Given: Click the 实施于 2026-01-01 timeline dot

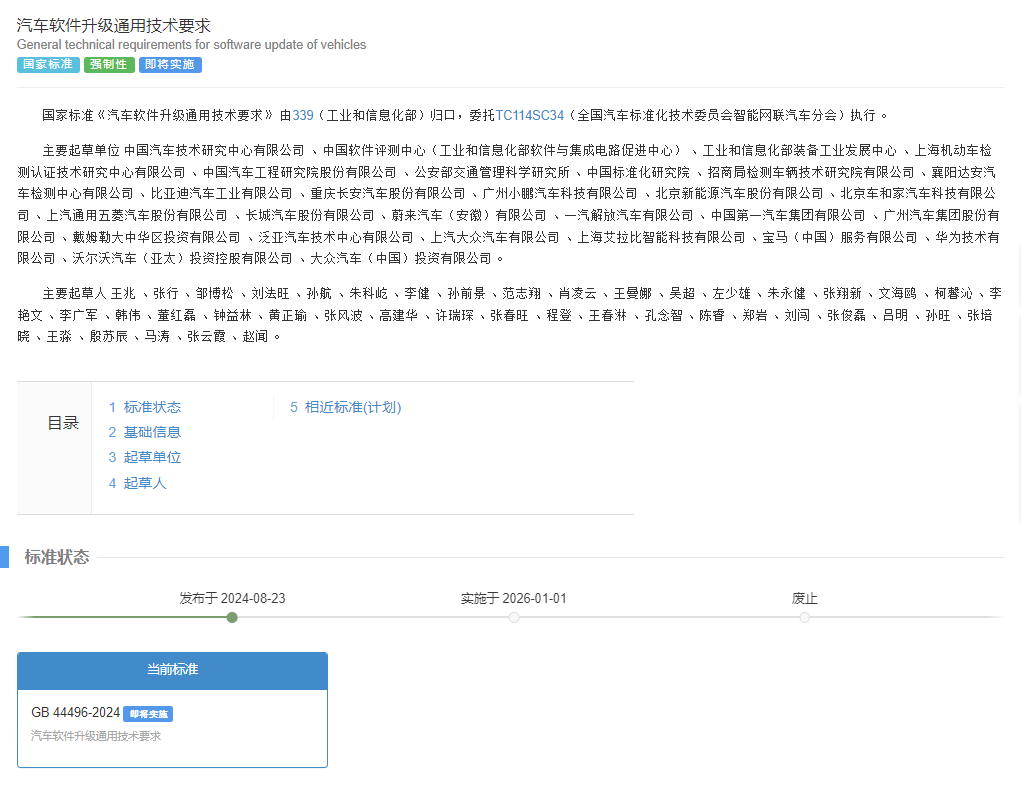Looking at the screenshot, I should (x=514, y=618).
